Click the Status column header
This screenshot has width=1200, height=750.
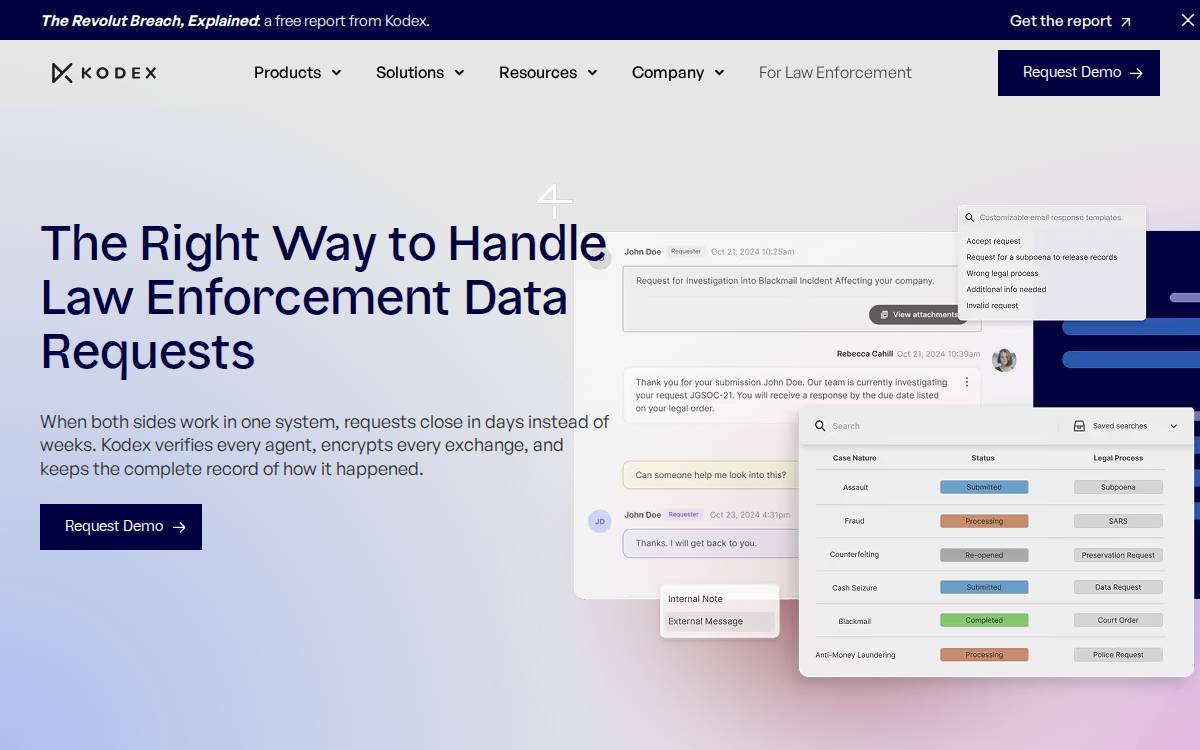tap(983, 458)
